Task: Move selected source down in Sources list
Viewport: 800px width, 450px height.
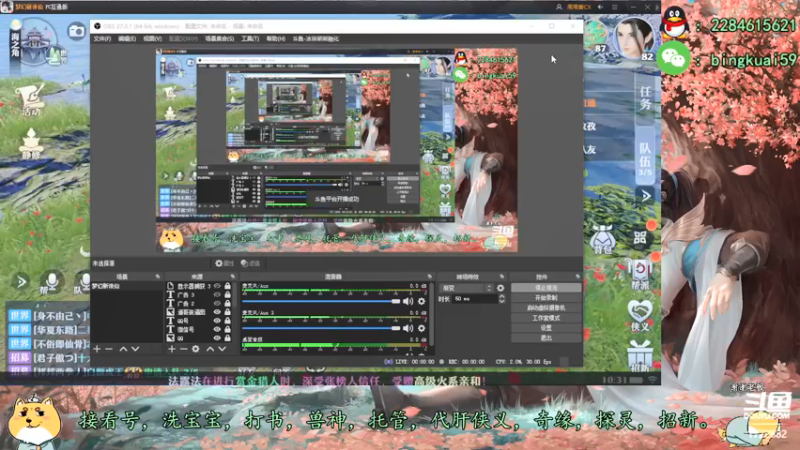Action: [222, 349]
